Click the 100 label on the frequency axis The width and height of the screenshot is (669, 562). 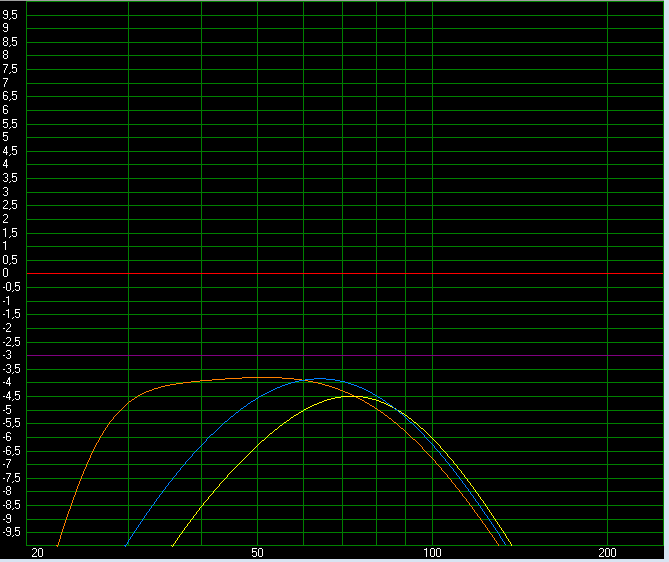click(432, 553)
